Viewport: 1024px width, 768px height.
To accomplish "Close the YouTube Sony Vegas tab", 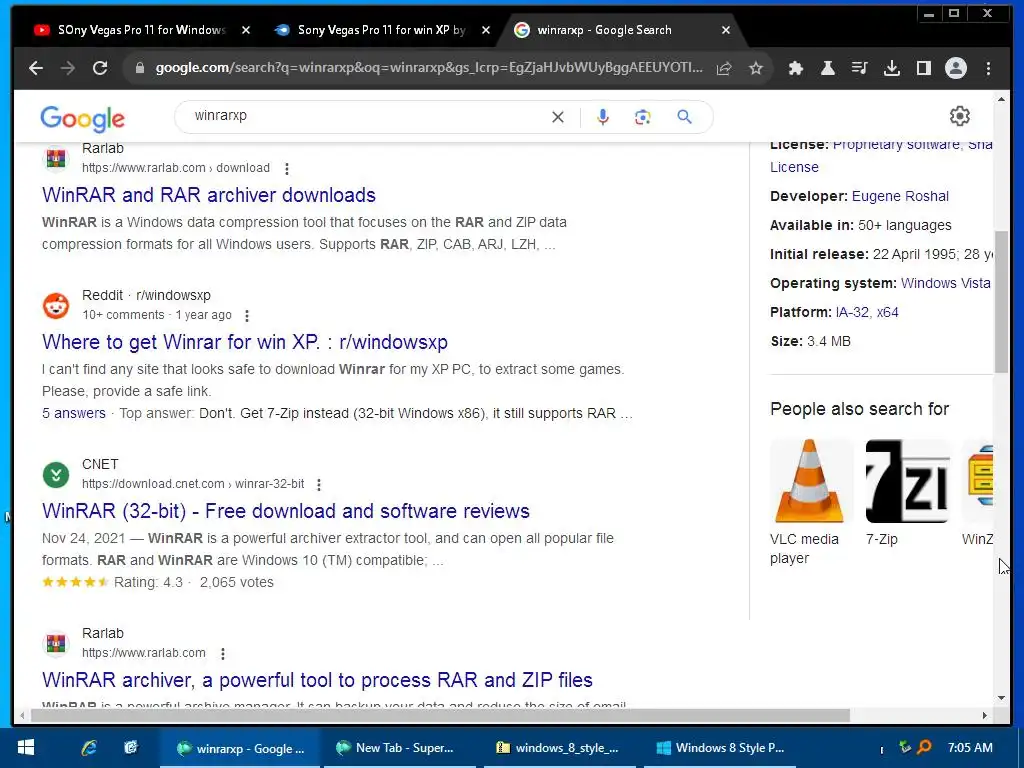I will tap(246, 30).
